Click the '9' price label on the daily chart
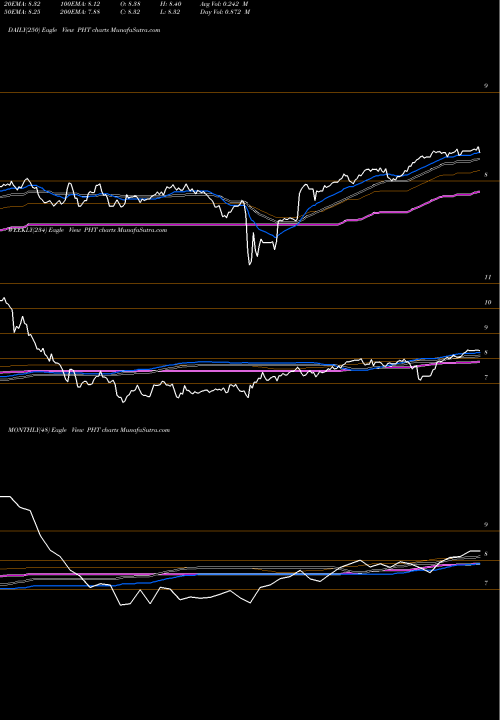 [486, 86]
